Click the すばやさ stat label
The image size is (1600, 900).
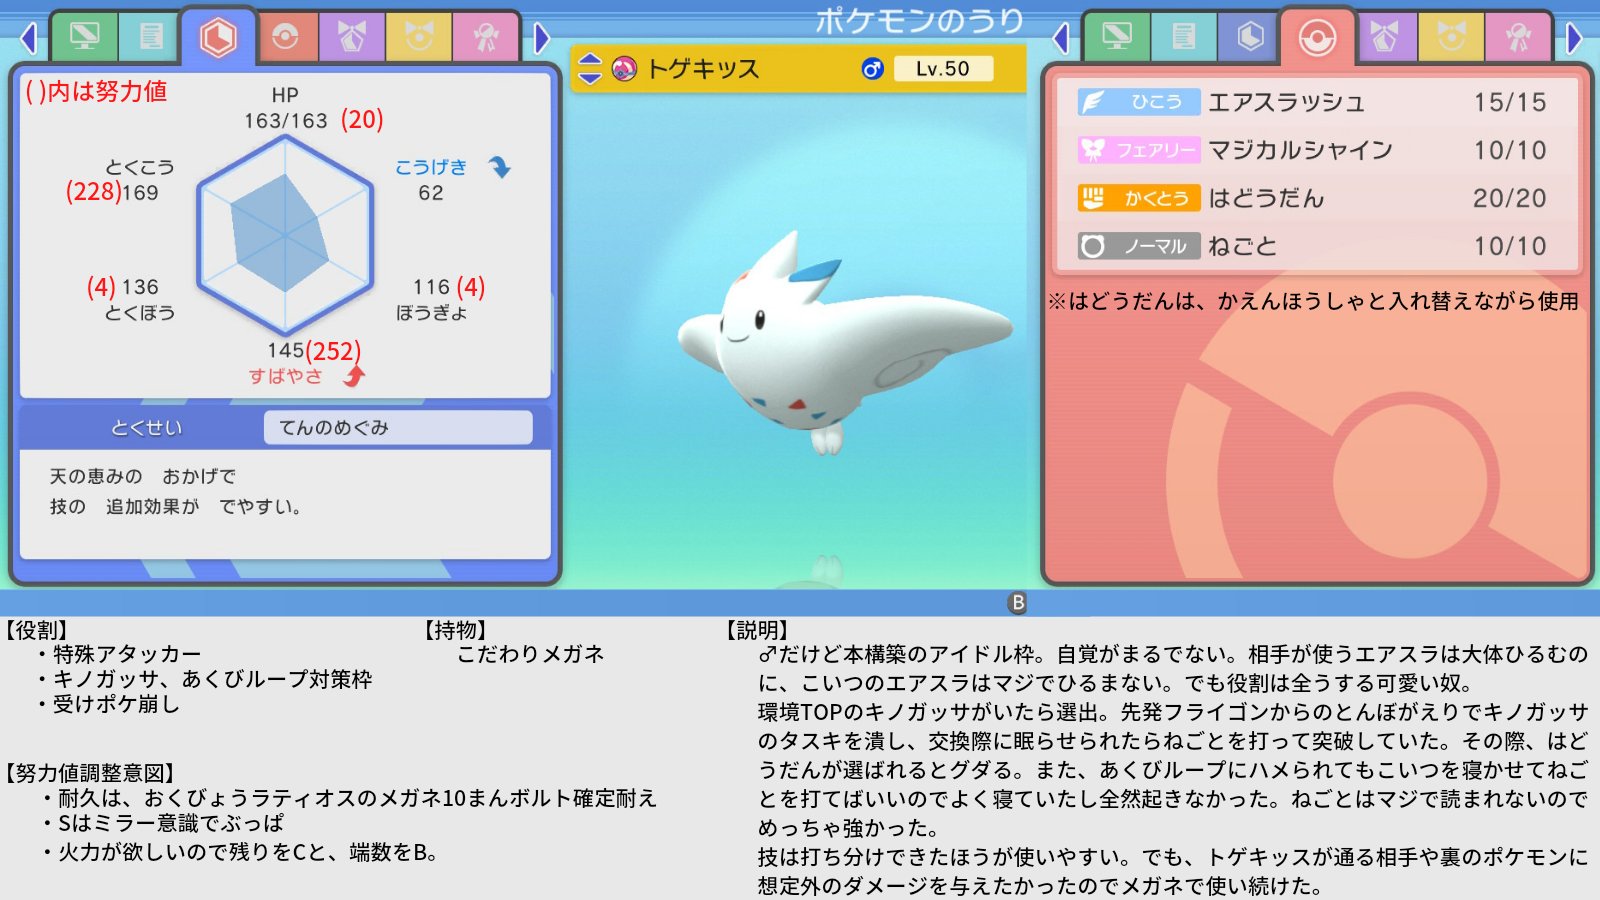(x=285, y=376)
